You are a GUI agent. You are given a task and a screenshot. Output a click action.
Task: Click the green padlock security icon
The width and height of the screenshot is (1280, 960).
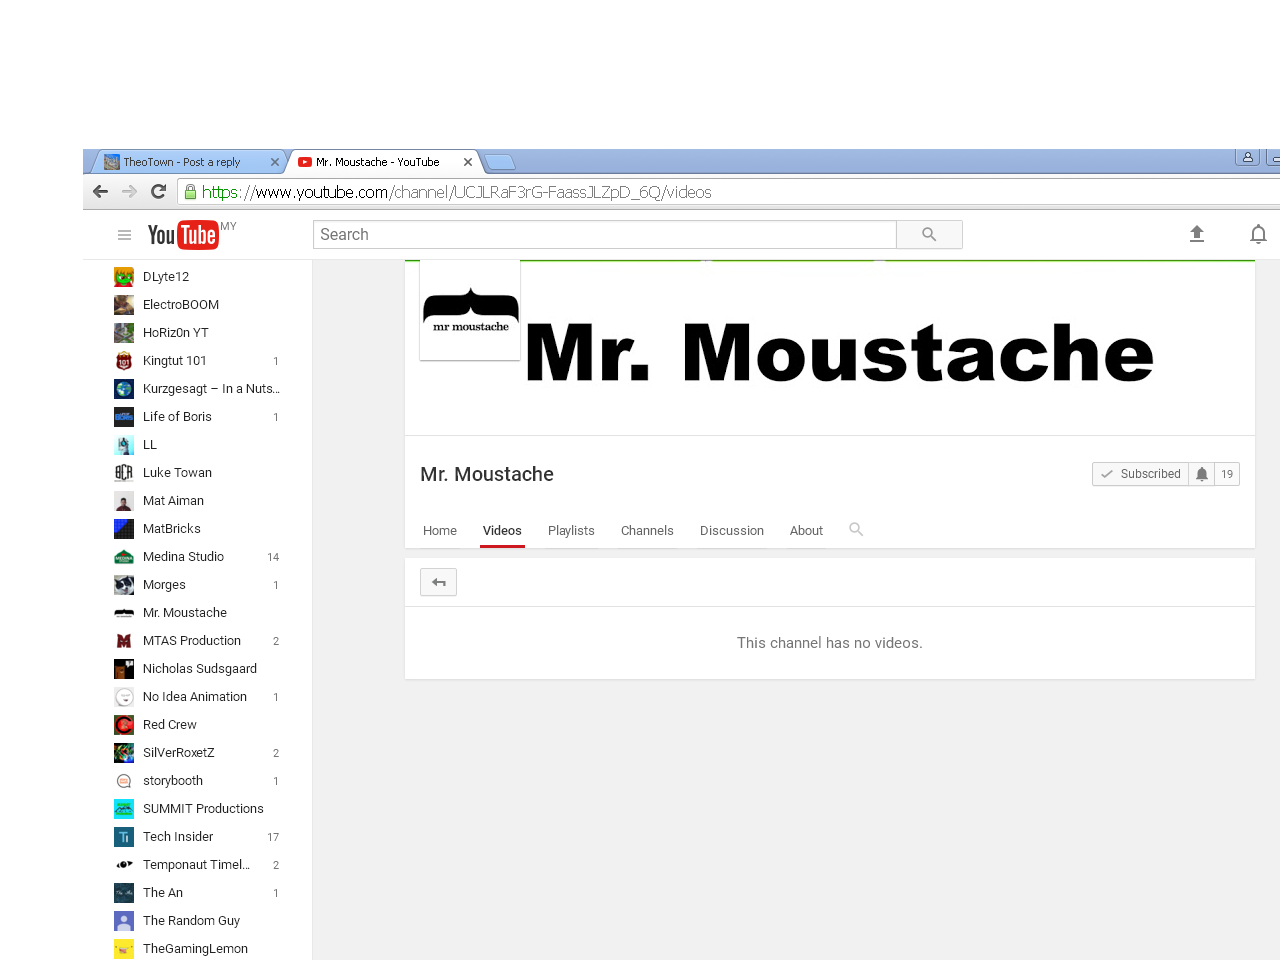click(x=190, y=192)
